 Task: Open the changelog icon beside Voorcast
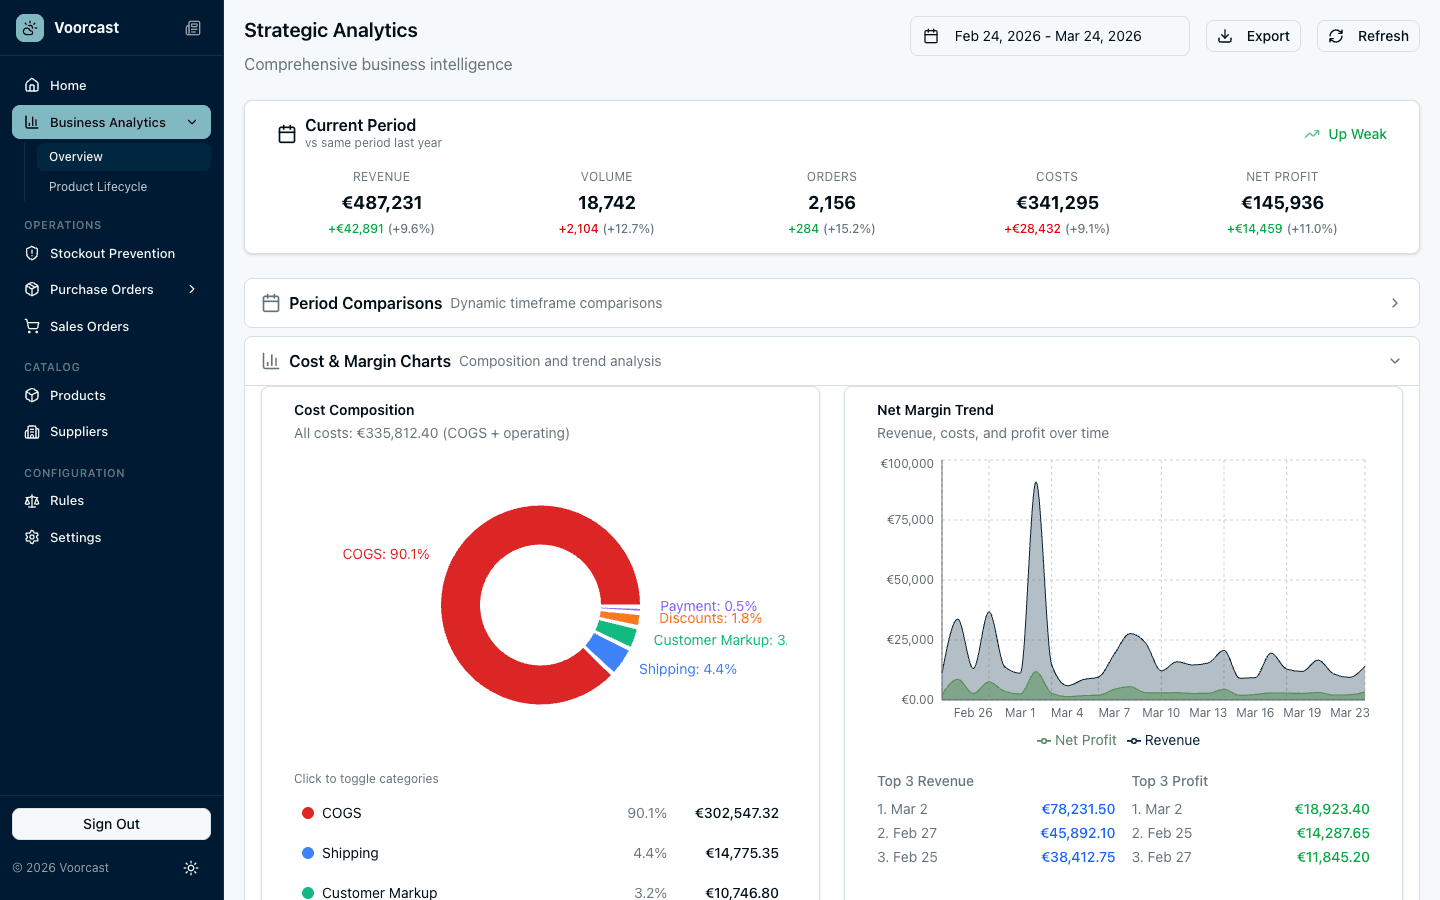tap(193, 27)
